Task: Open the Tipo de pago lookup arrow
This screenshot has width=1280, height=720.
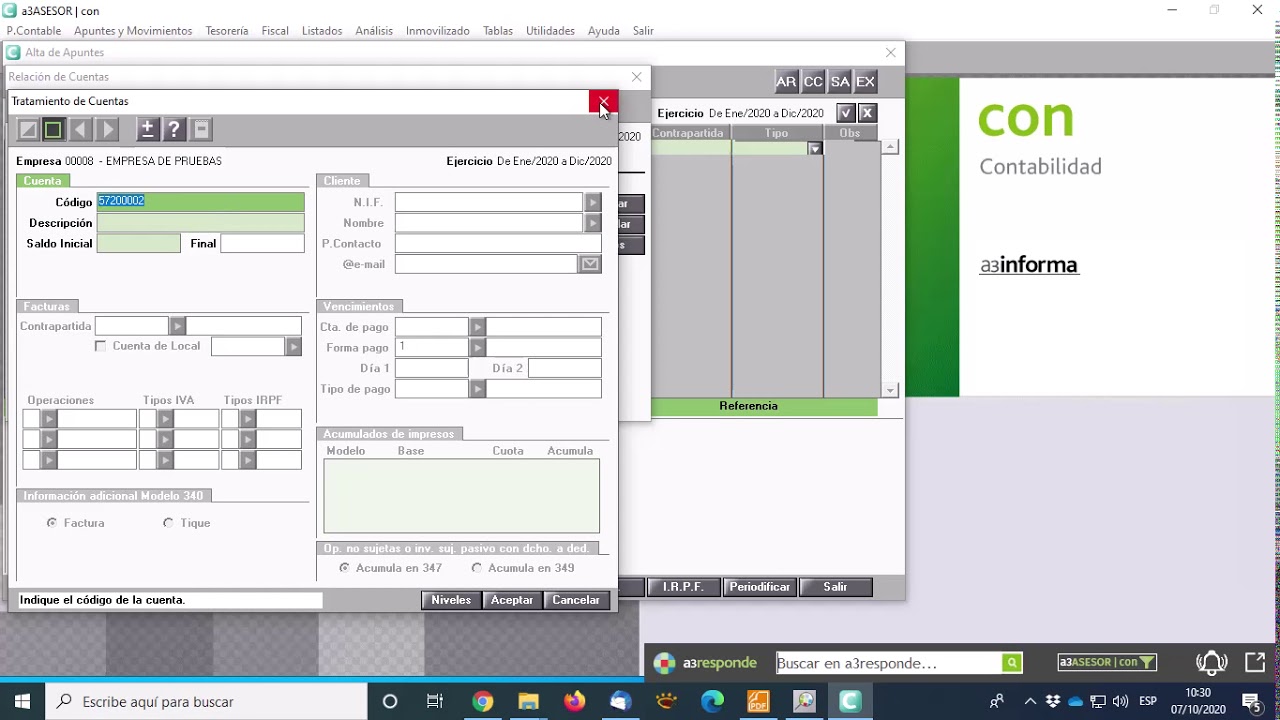Action: (477, 389)
